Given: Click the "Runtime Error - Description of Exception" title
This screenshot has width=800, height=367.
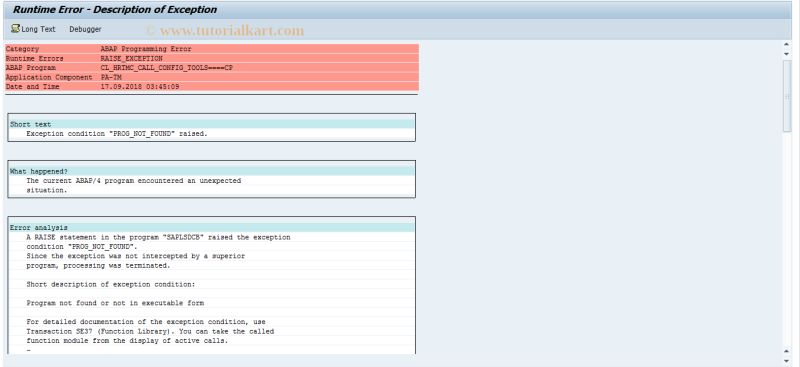Looking at the screenshot, I should (115, 10).
